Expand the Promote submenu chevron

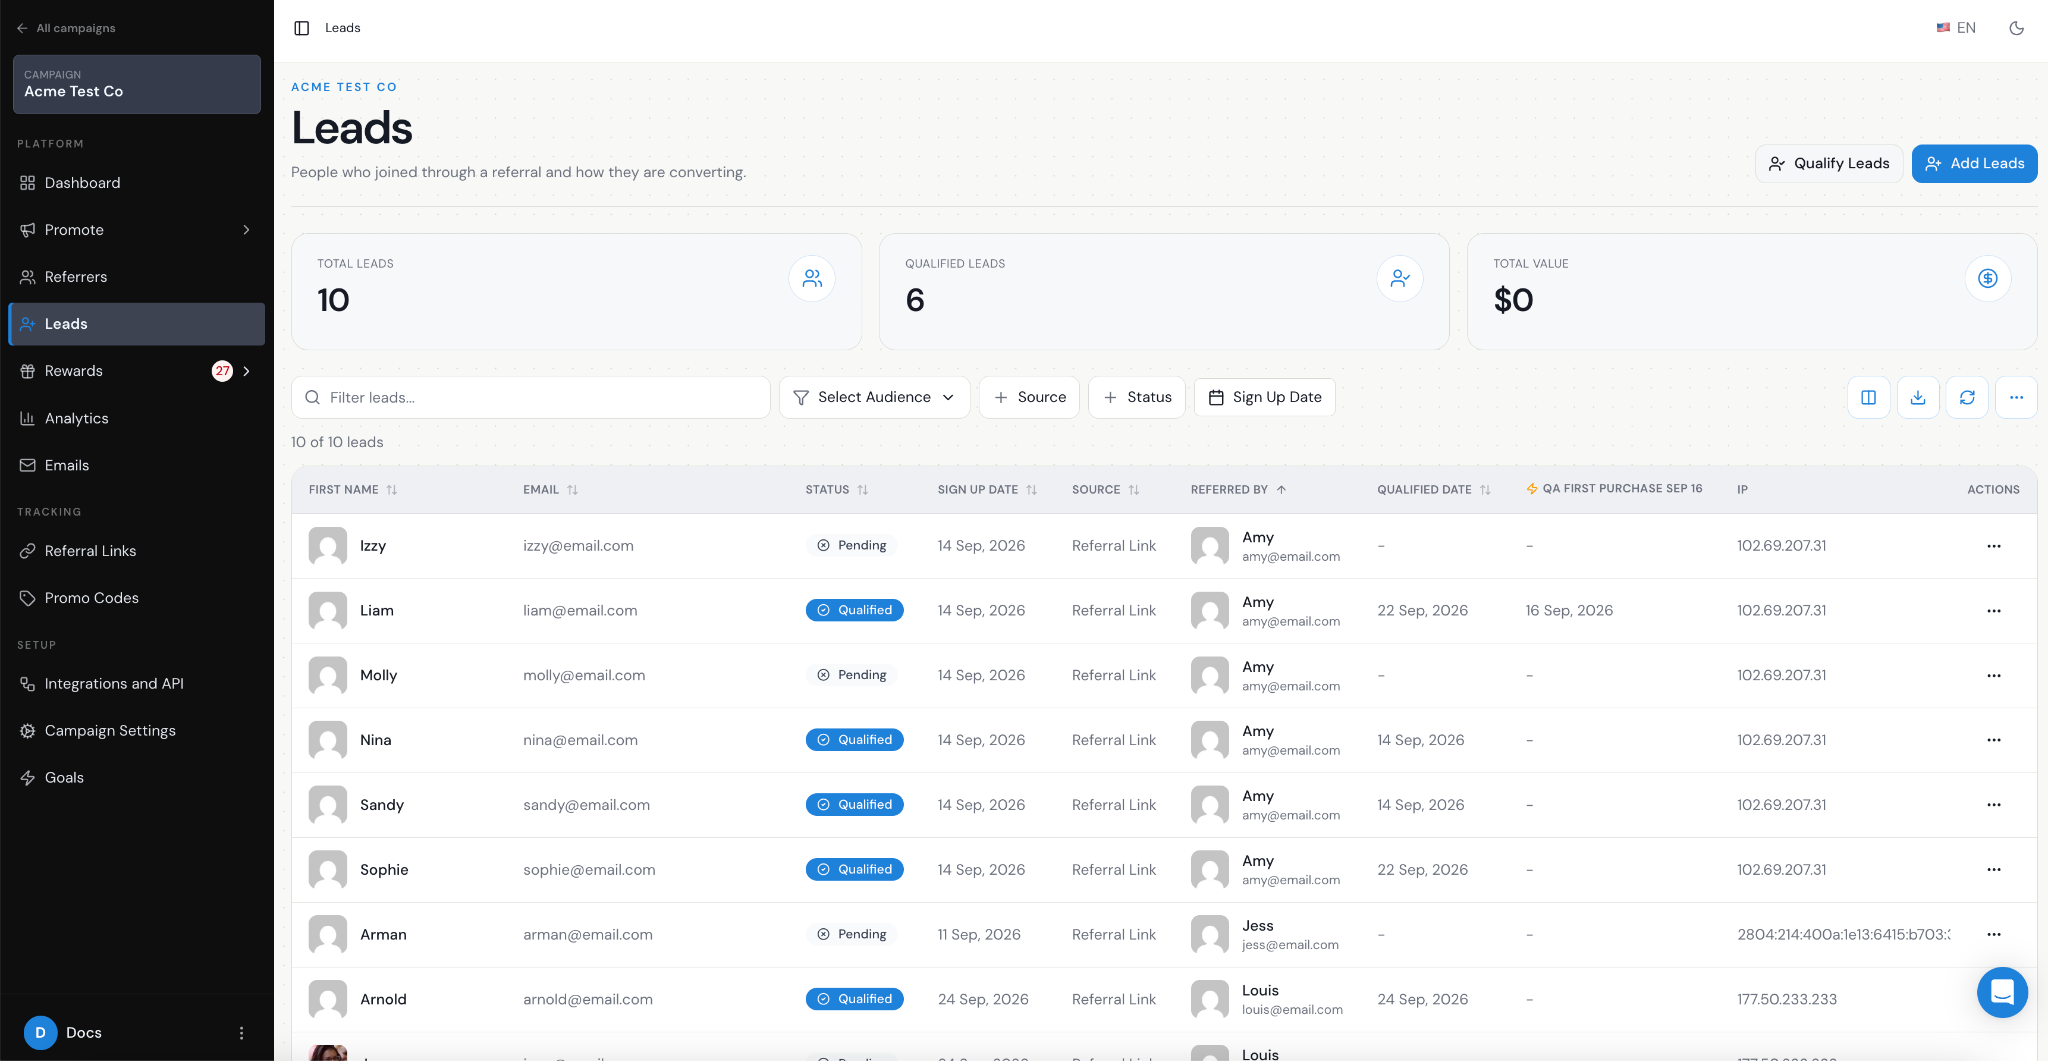pos(246,230)
